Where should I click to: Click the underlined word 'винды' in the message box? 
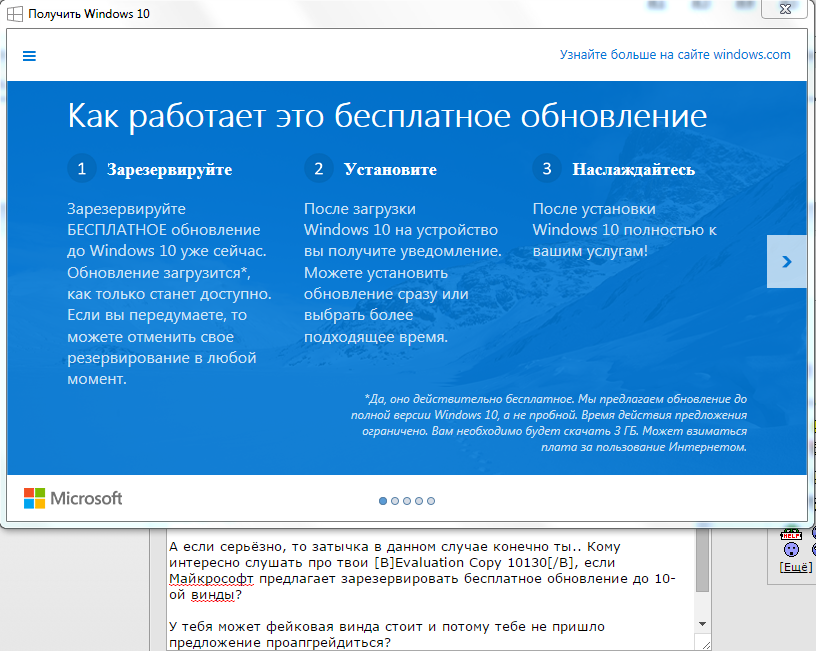(x=212, y=595)
